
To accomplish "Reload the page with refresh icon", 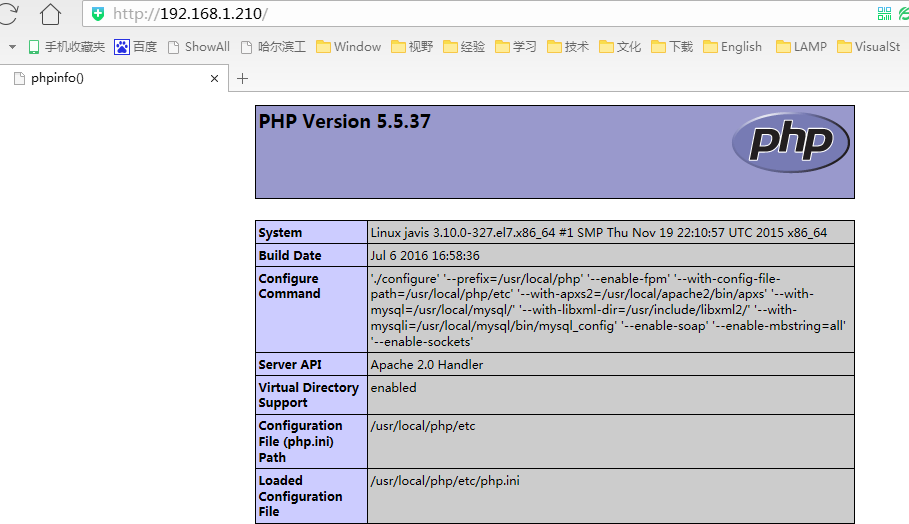I will click(9, 14).
